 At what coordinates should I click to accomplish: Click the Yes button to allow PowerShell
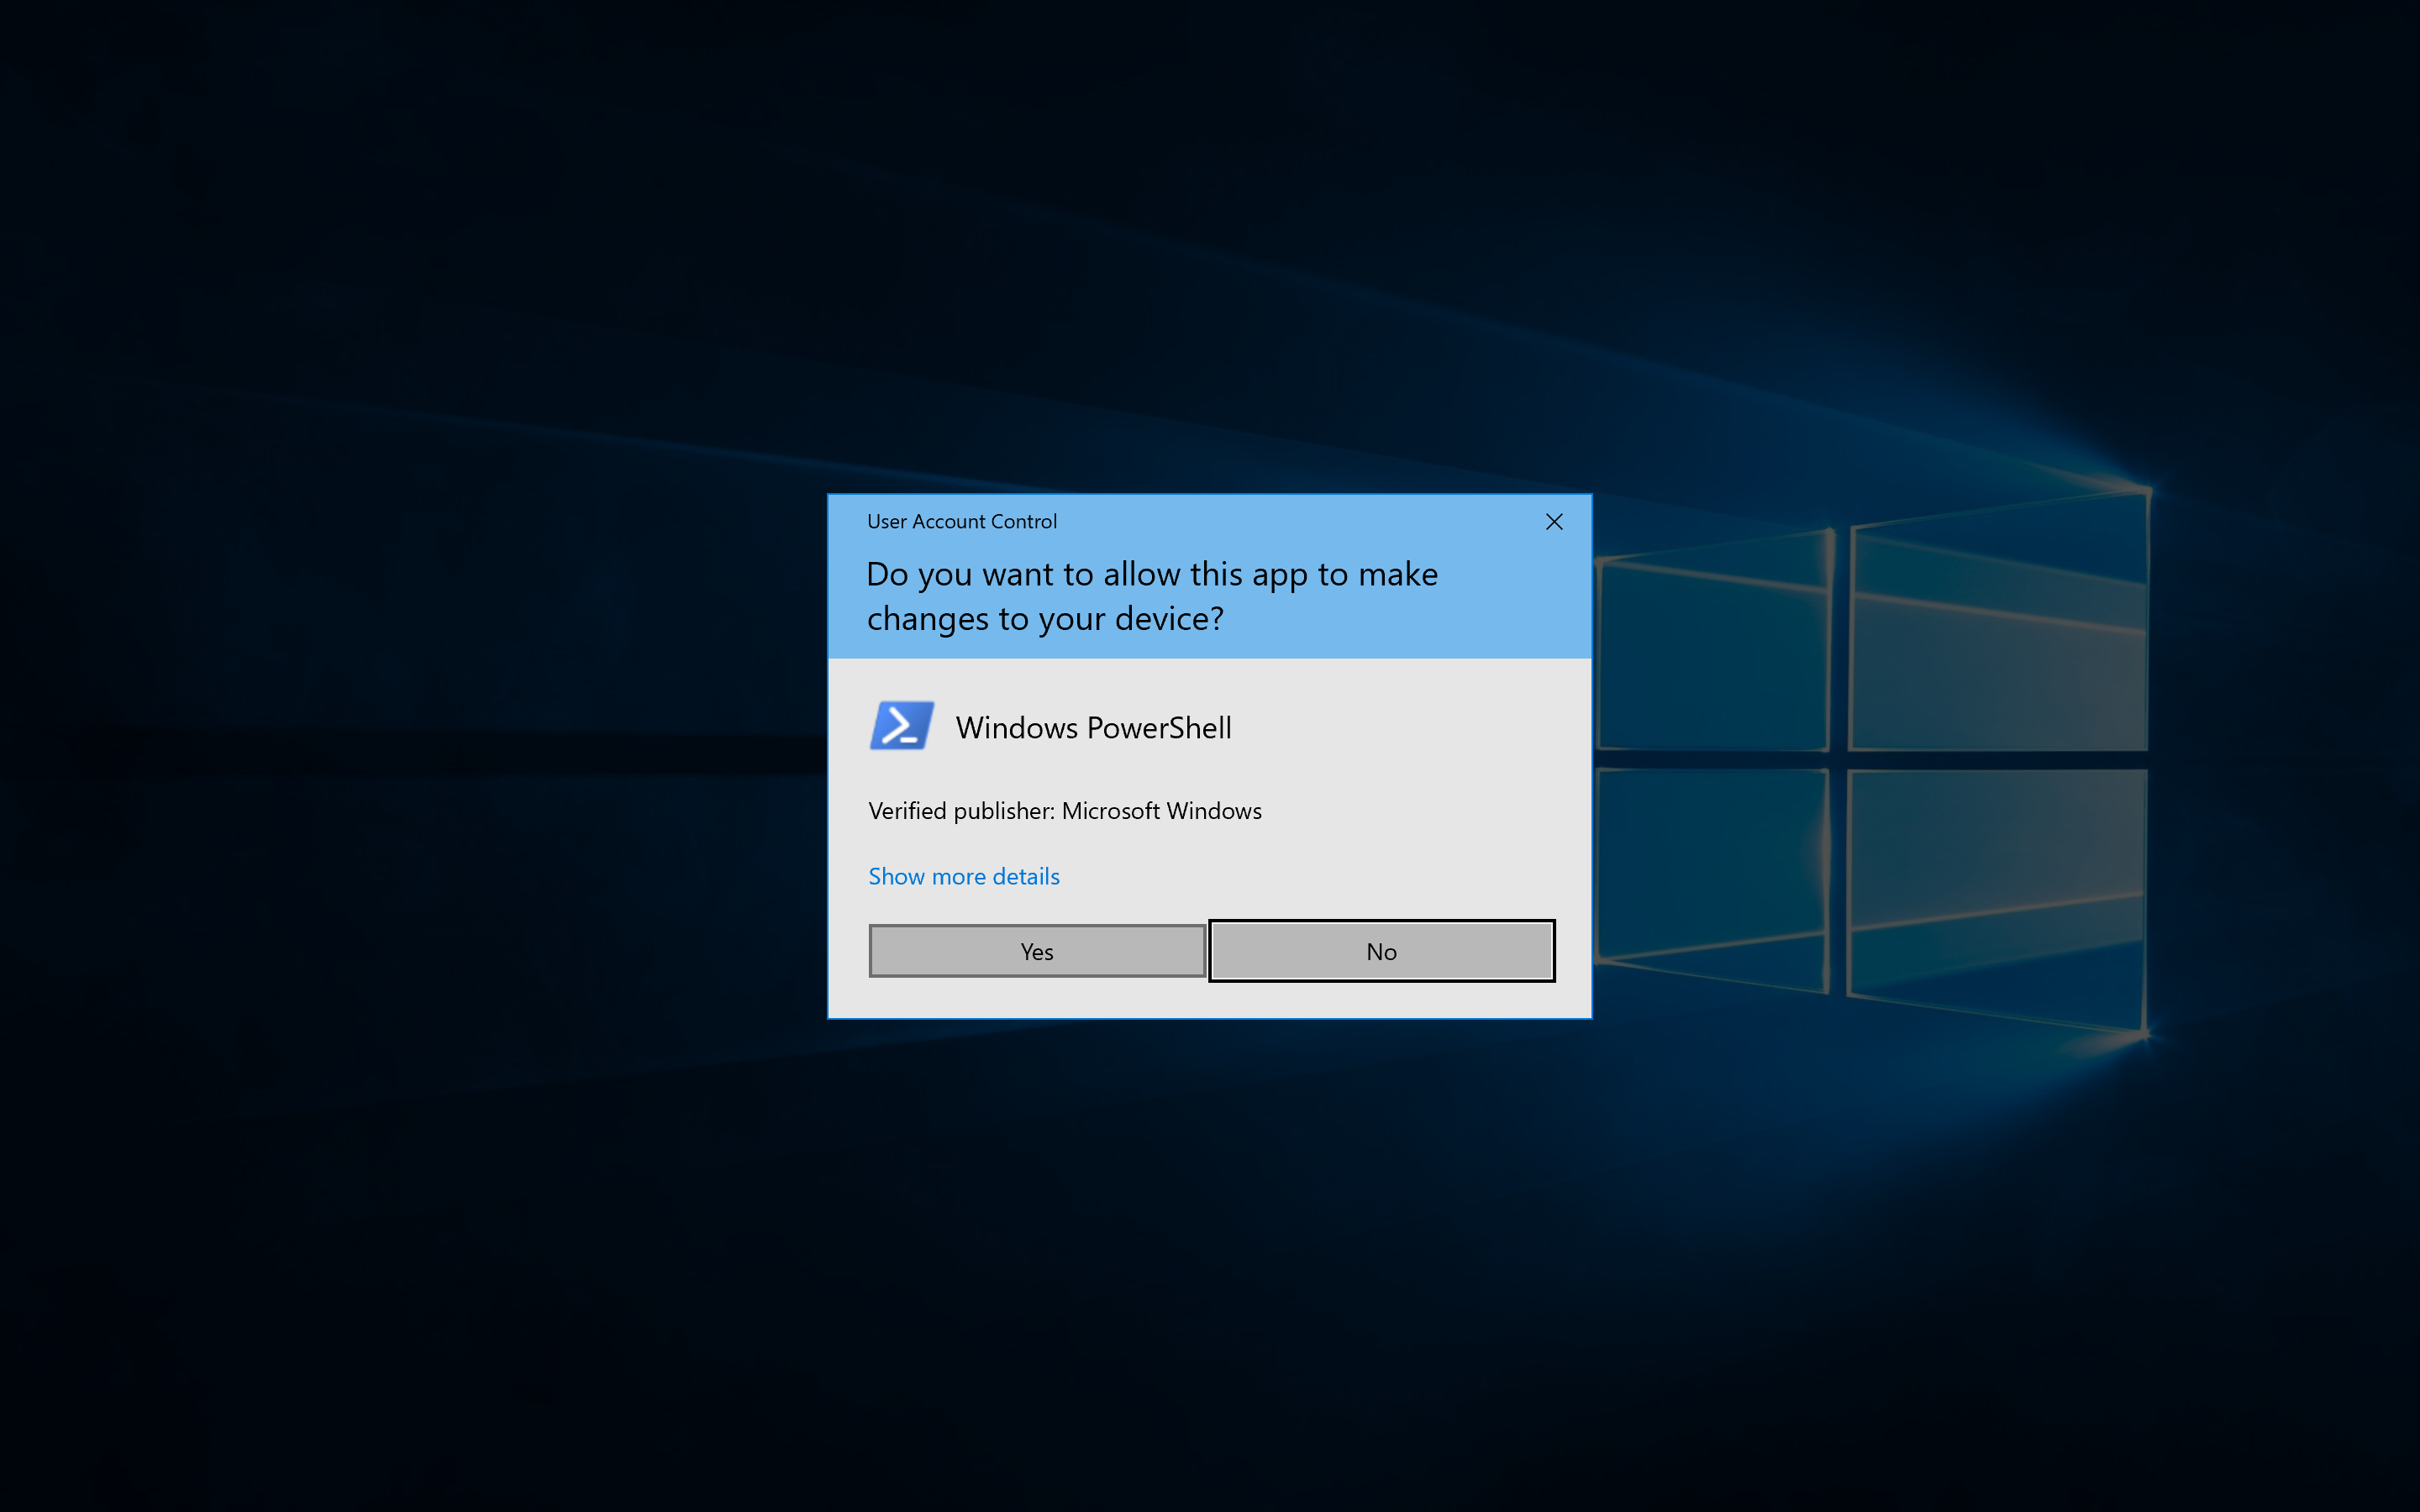click(1037, 951)
